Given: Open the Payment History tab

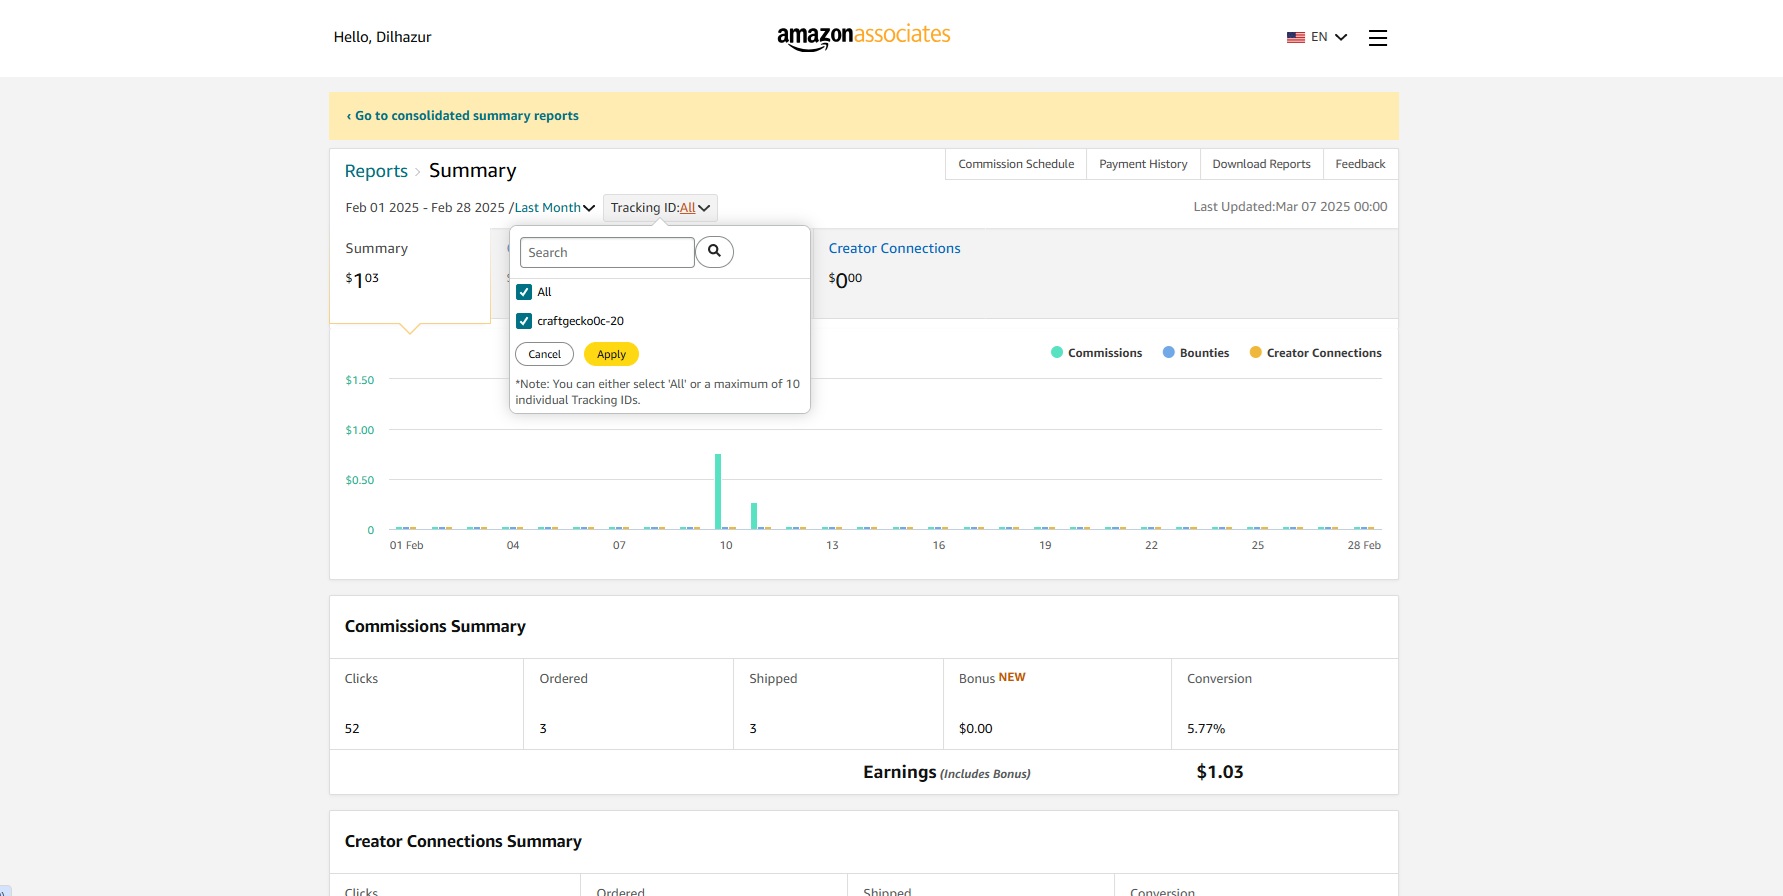Looking at the screenshot, I should click(x=1143, y=164).
